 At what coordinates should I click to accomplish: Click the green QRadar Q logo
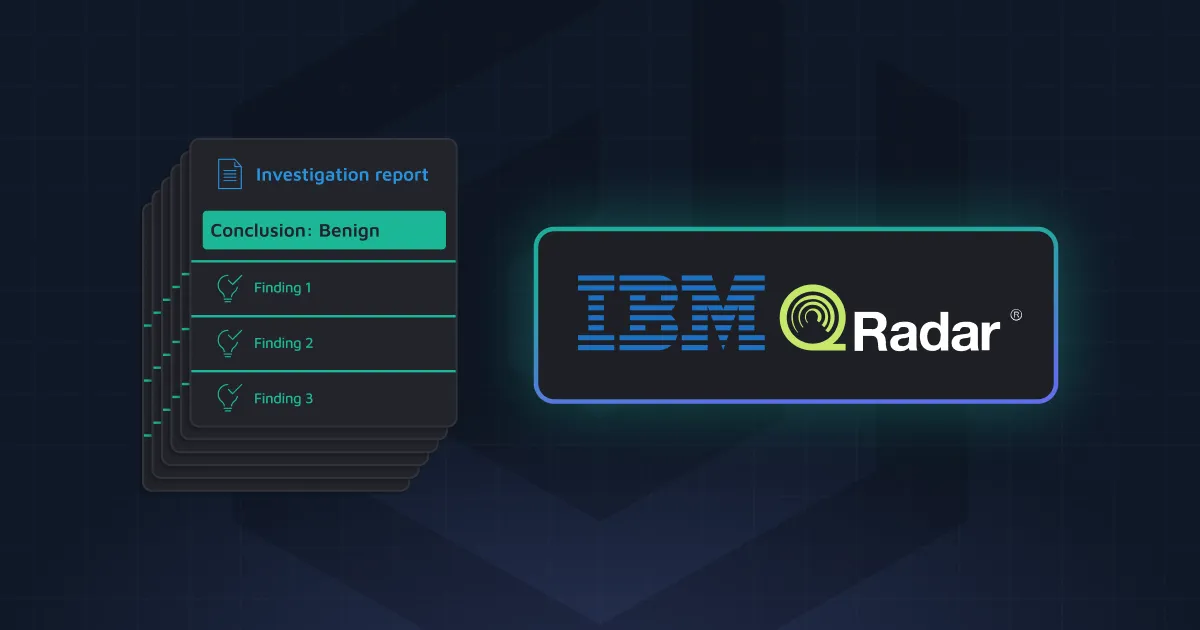point(815,315)
